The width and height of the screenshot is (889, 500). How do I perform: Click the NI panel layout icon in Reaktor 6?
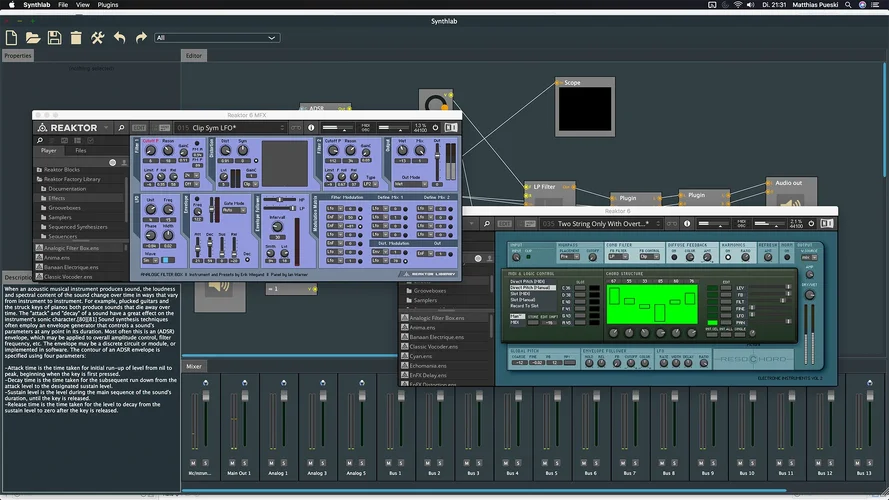pyautogui.click(x=827, y=224)
